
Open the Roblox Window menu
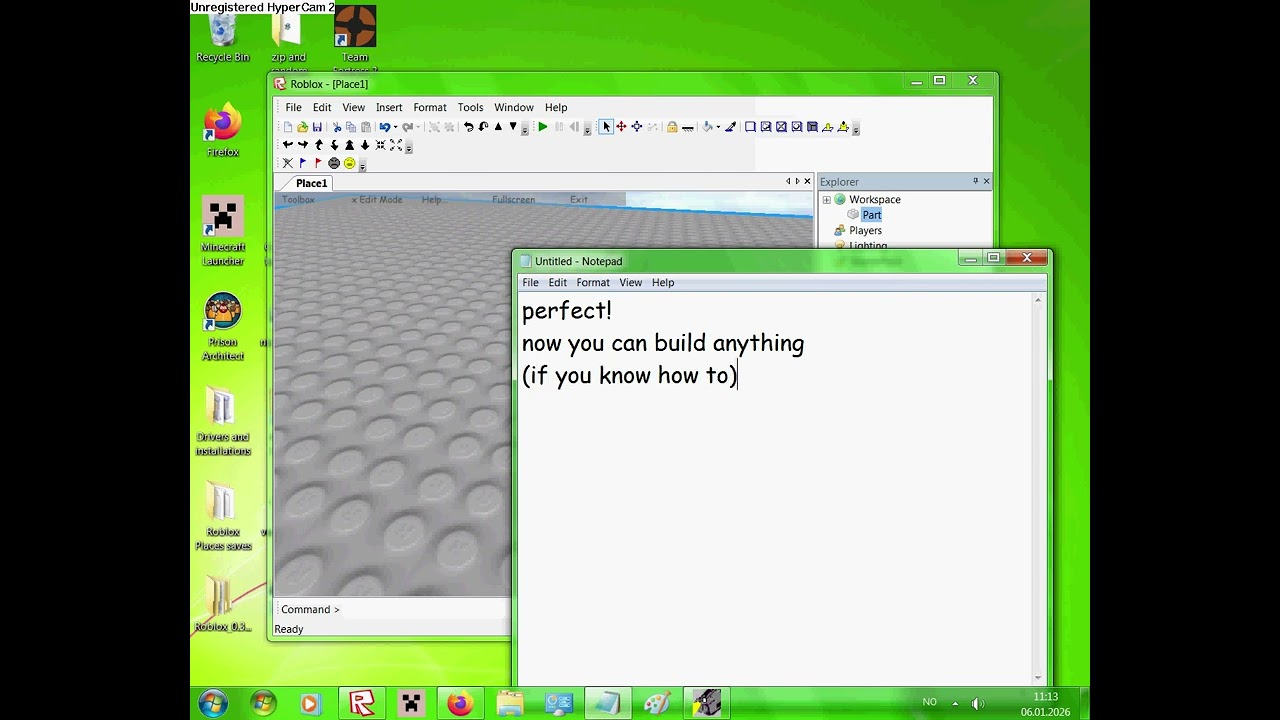coord(514,107)
